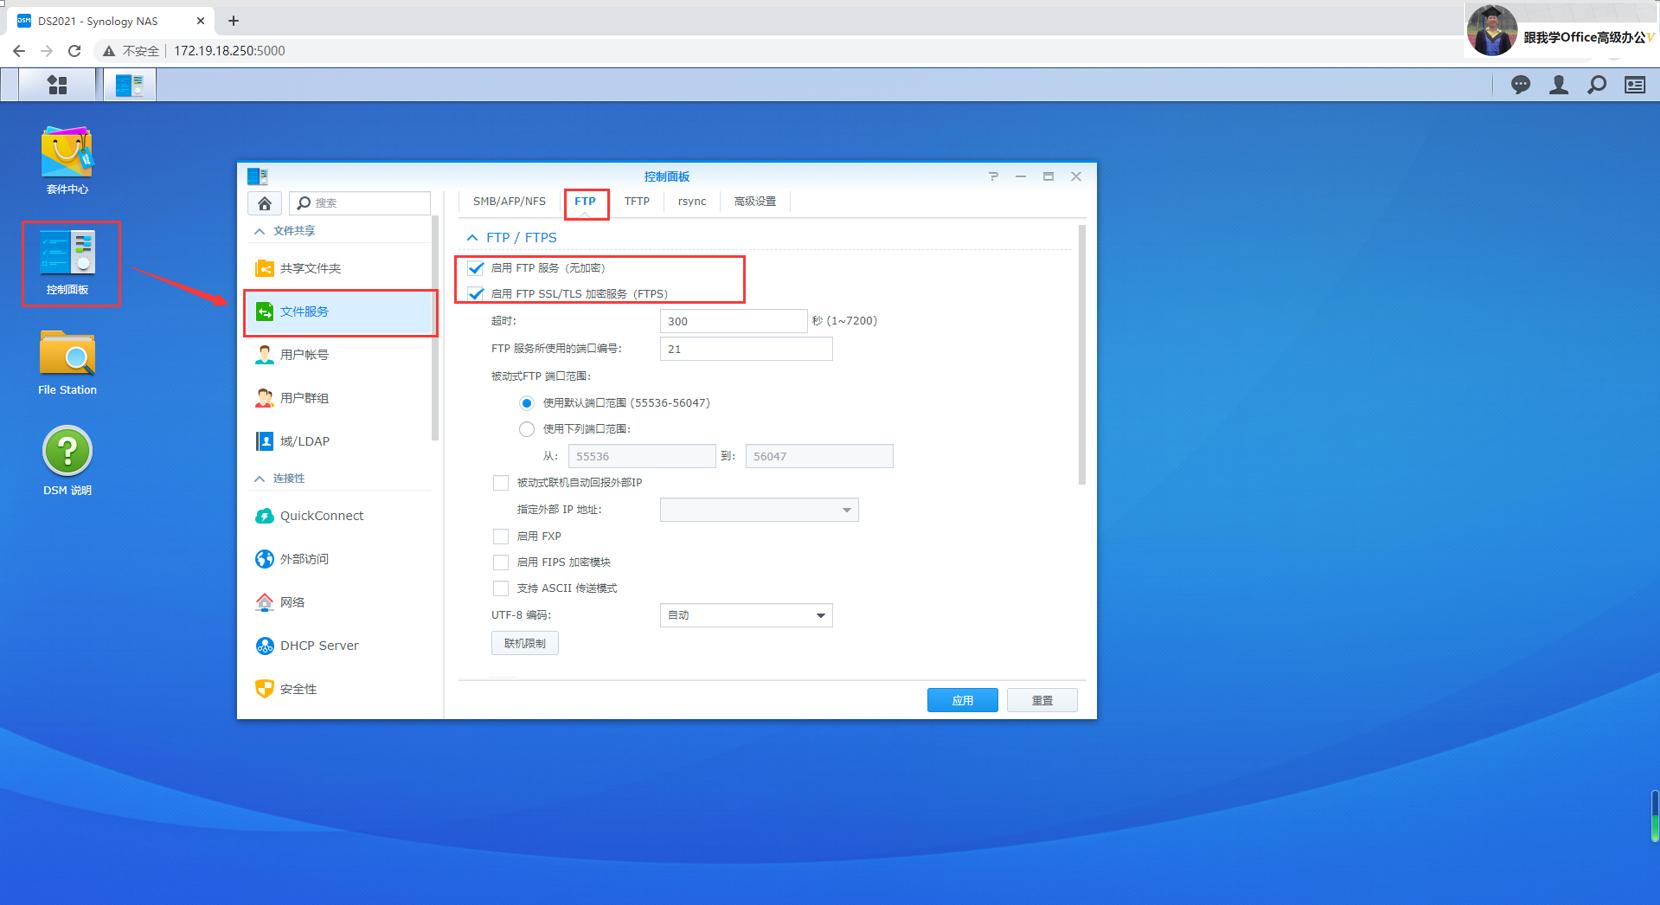Image resolution: width=1660 pixels, height=905 pixels.
Task: Switch to the TFTP tab
Action: (x=637, y=201)
